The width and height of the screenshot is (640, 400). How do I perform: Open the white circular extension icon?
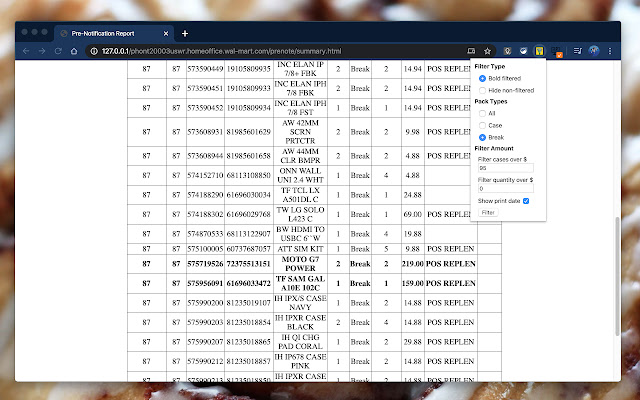[x=523, y=51]
